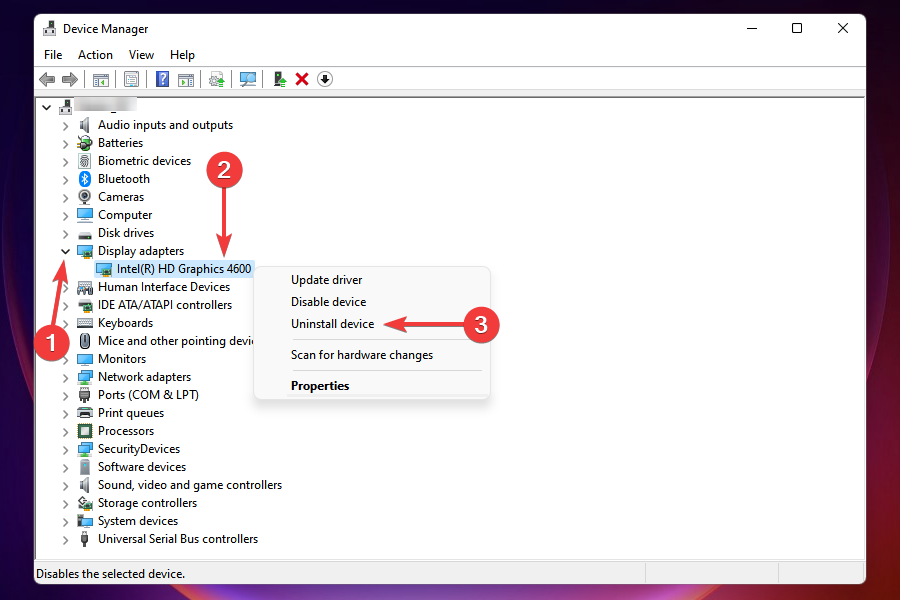Screen dimensions: 900x600
Task: Click the Disable device down-arrow toolbar icon
Action: (325, 79)
